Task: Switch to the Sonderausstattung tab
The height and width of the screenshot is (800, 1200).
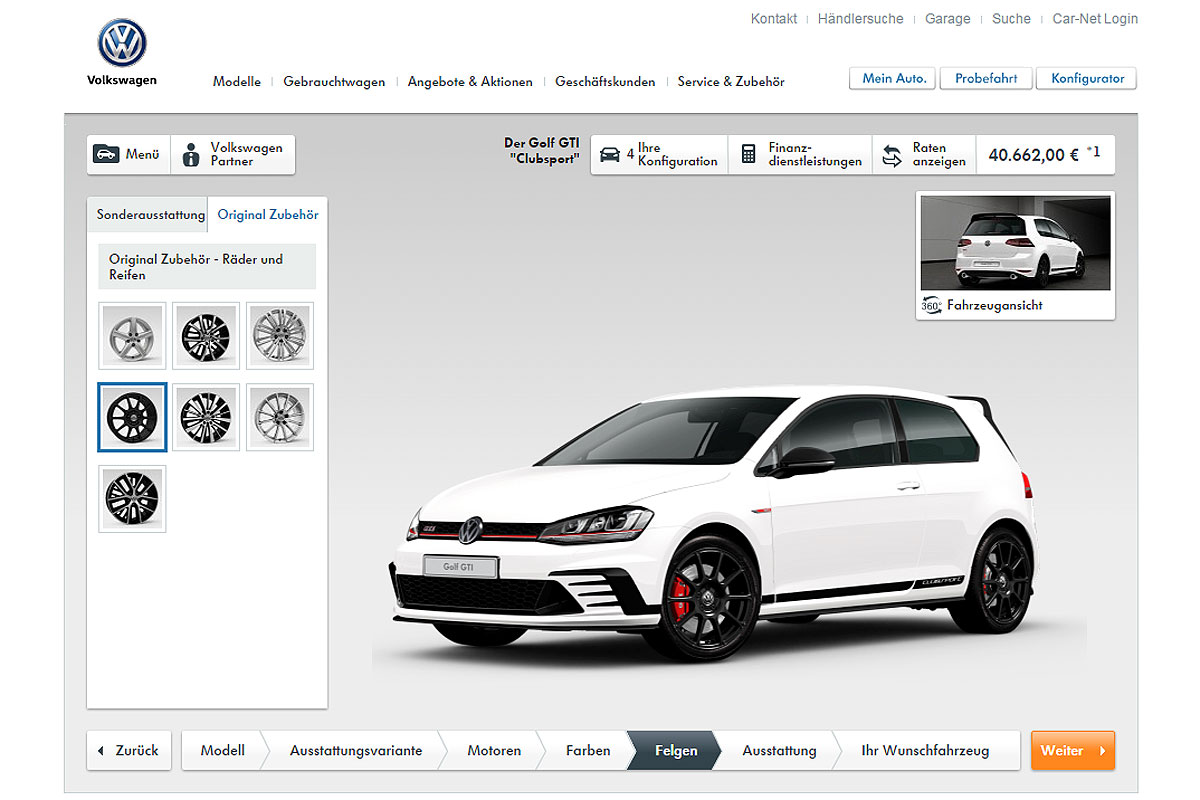Action: (151, 215)
